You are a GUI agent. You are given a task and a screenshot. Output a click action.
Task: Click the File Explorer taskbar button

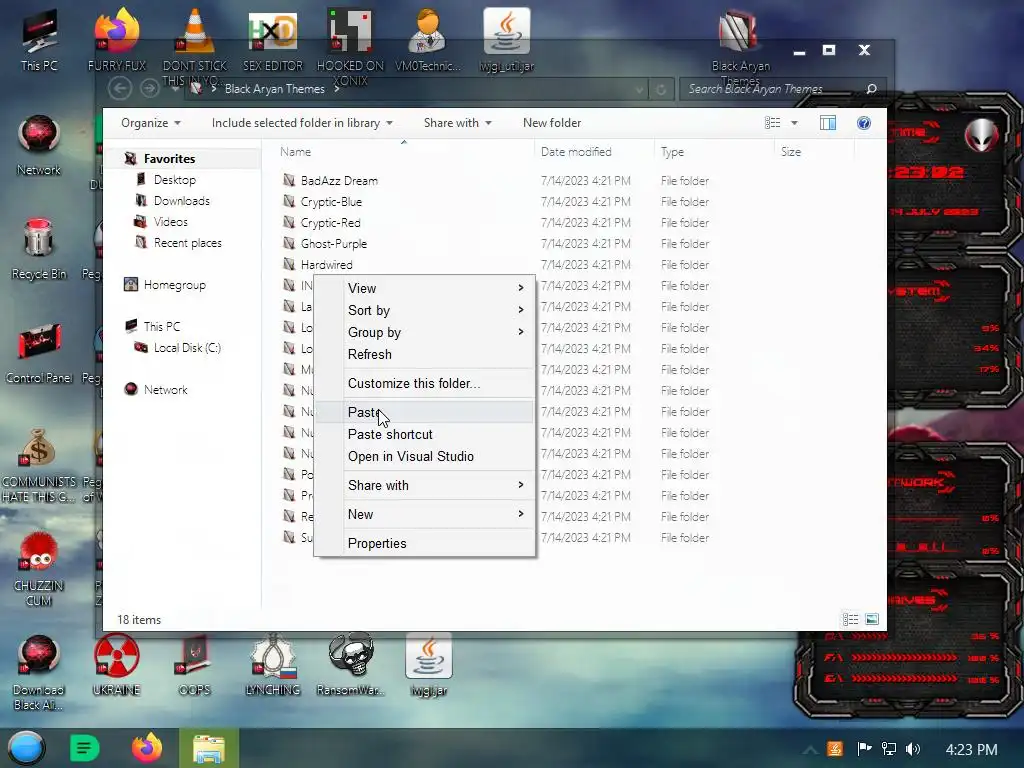coord(209,748)
